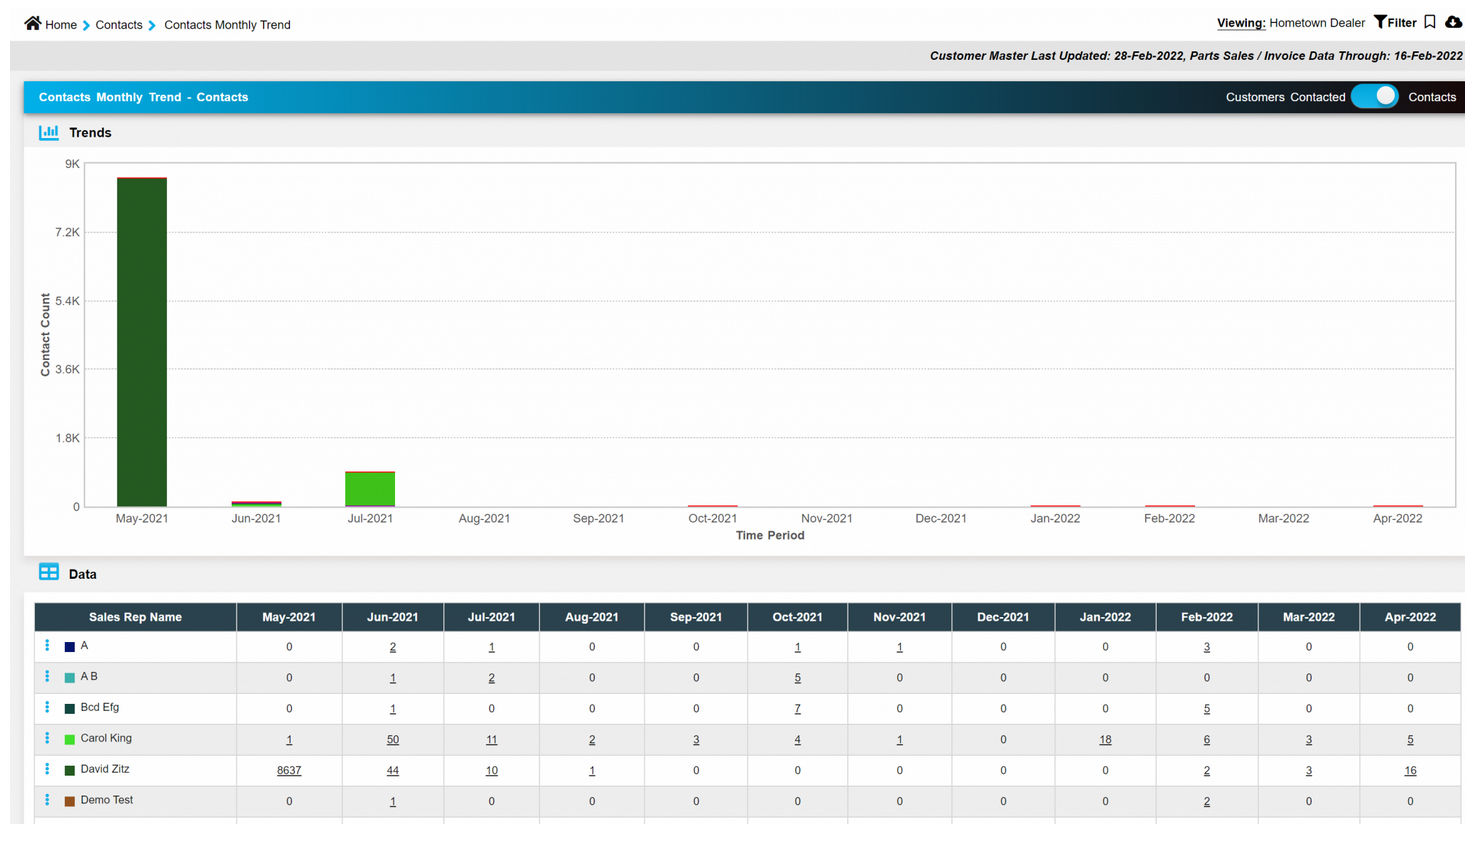
Task: Toggle Customers Contacted / Contacts switch
Action: (x=1375, y=96)
